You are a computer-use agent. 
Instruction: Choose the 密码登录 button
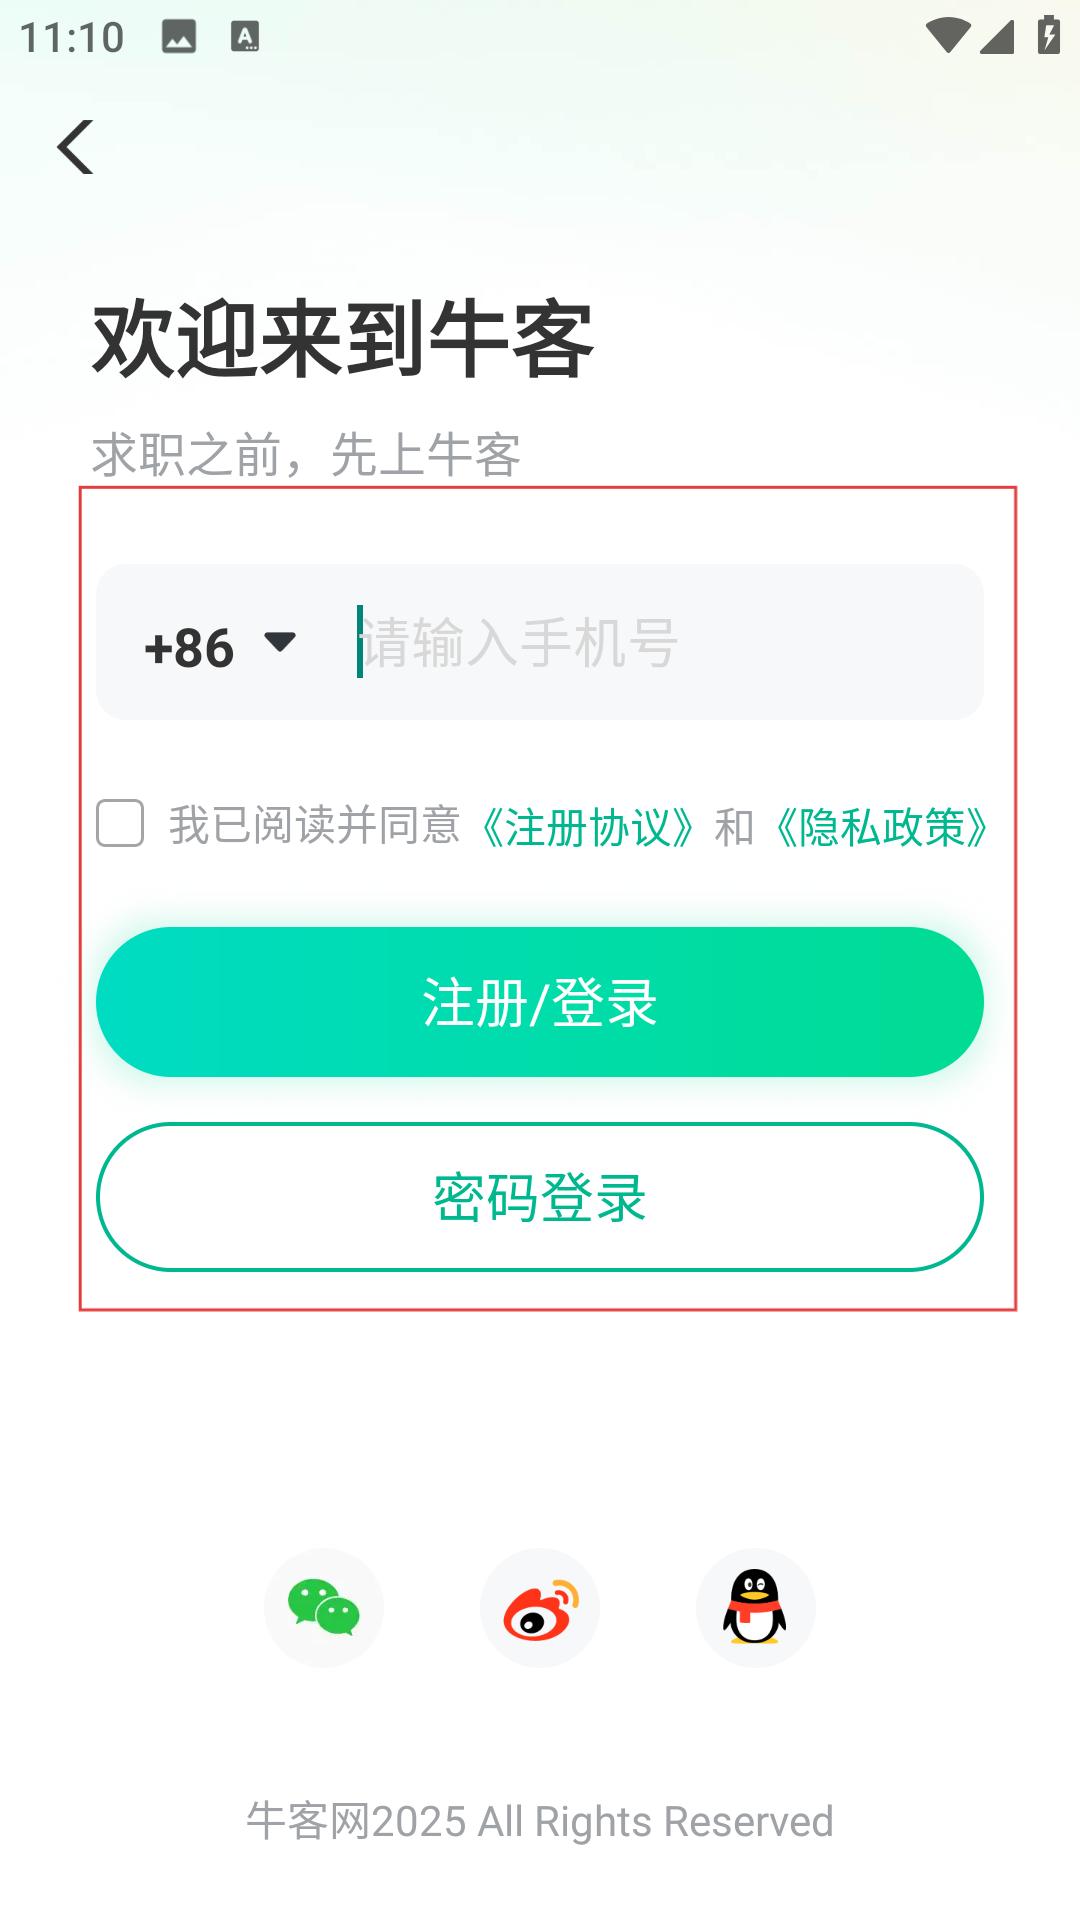(x=540, y=1197)
